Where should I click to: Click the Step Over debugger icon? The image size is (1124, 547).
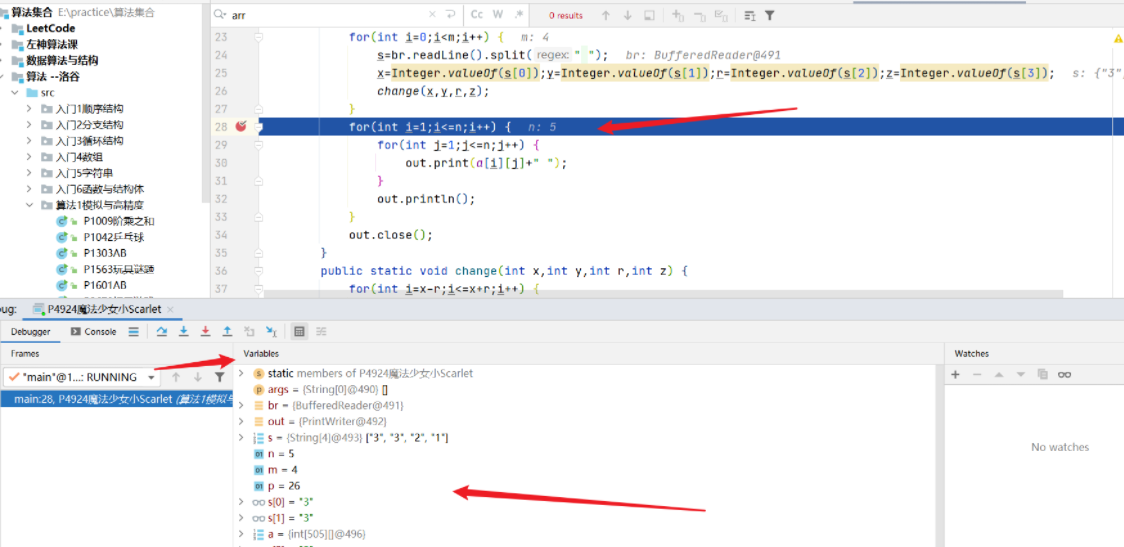click(x=162, y=331)
